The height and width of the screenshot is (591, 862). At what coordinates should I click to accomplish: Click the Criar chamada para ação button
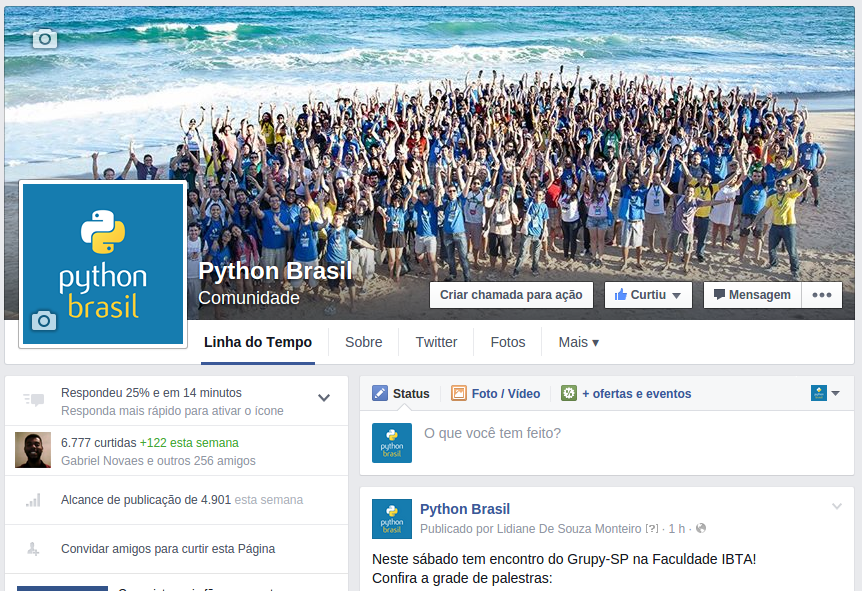511,295
